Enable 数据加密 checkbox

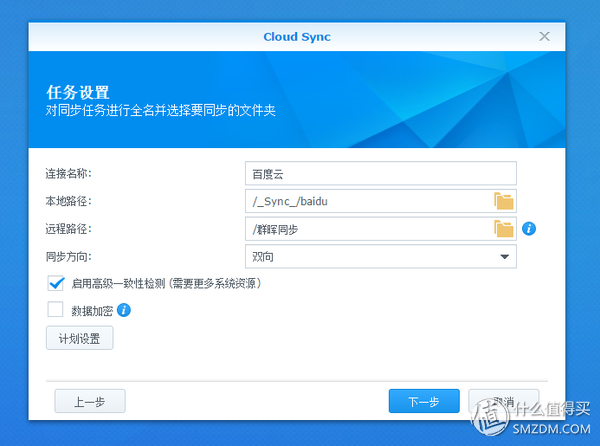pos(55,309)
